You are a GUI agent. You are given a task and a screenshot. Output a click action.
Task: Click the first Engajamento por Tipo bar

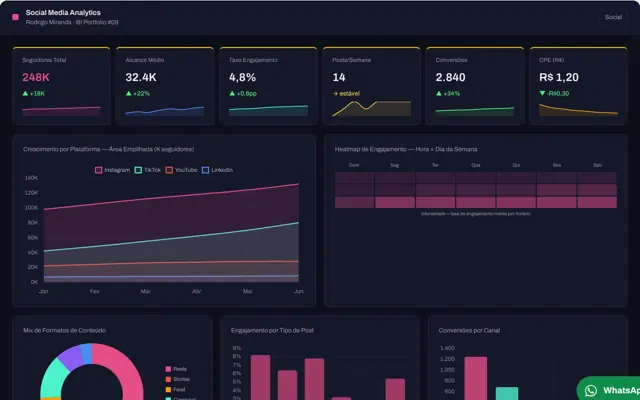260,378
